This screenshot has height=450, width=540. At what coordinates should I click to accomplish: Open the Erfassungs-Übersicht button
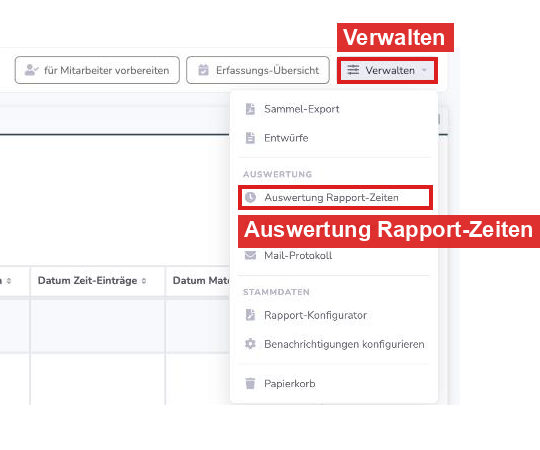(258, 70)
